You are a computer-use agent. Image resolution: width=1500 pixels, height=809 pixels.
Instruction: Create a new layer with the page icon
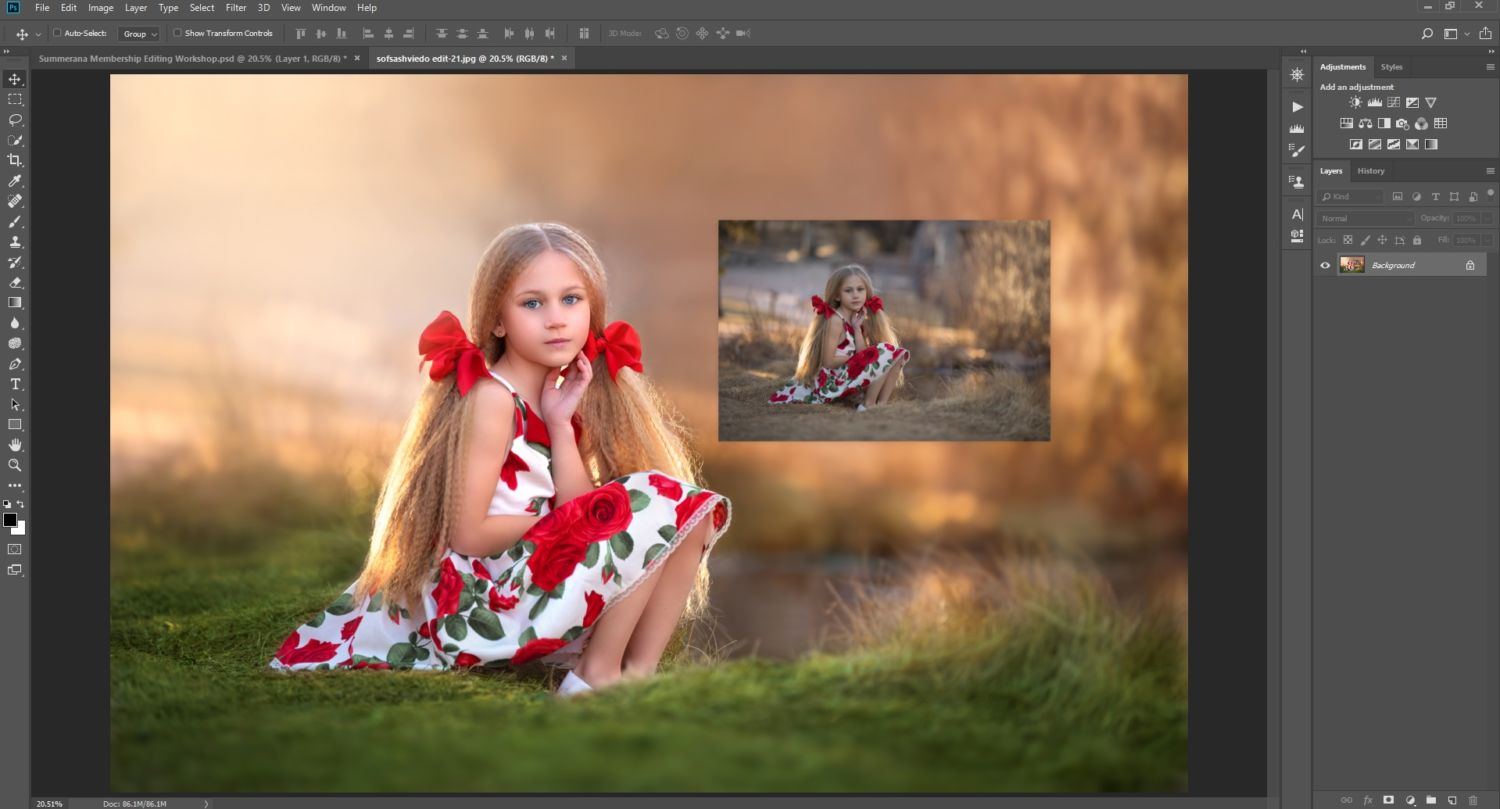point(1452,800)
